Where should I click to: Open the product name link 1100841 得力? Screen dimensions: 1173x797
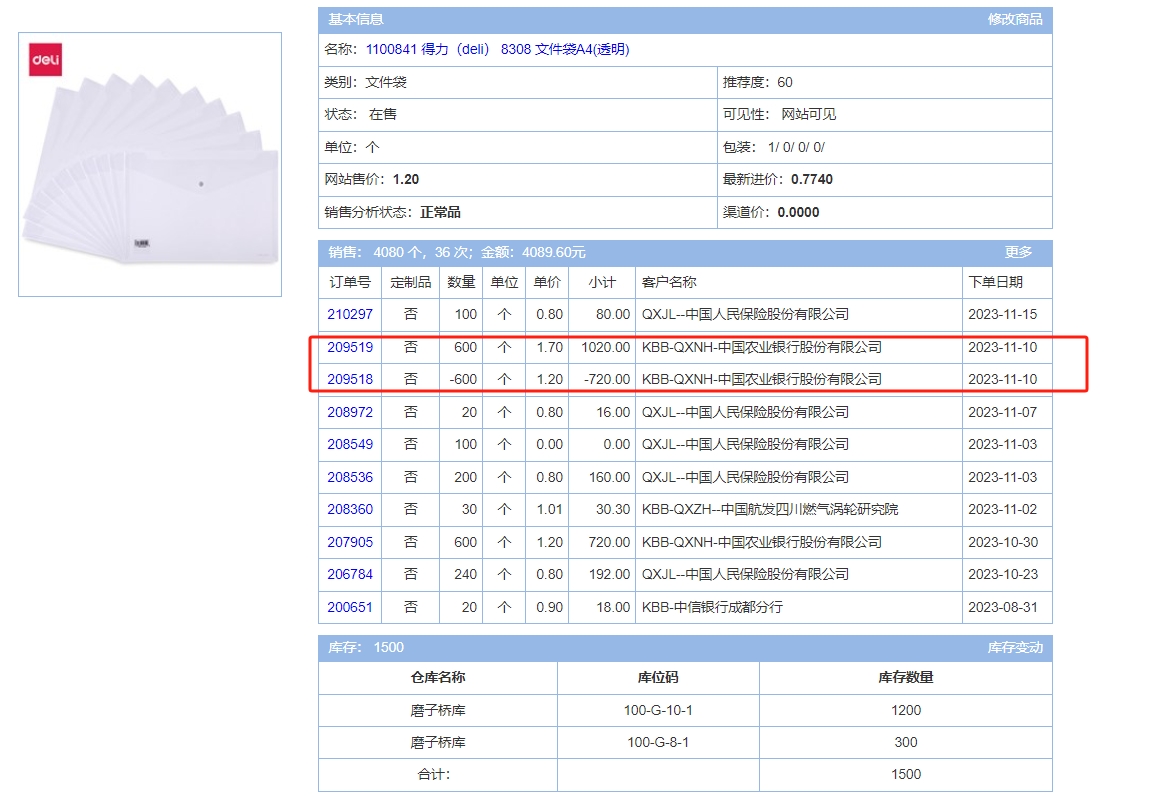[x=497, y=49]
